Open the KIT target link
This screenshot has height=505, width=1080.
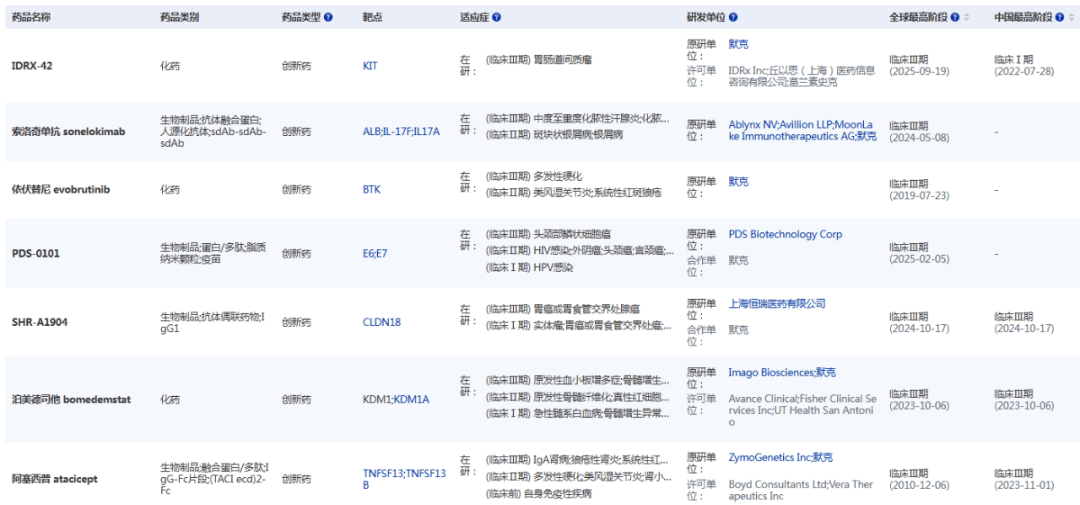pyautogui.click(x=370, y=65)
